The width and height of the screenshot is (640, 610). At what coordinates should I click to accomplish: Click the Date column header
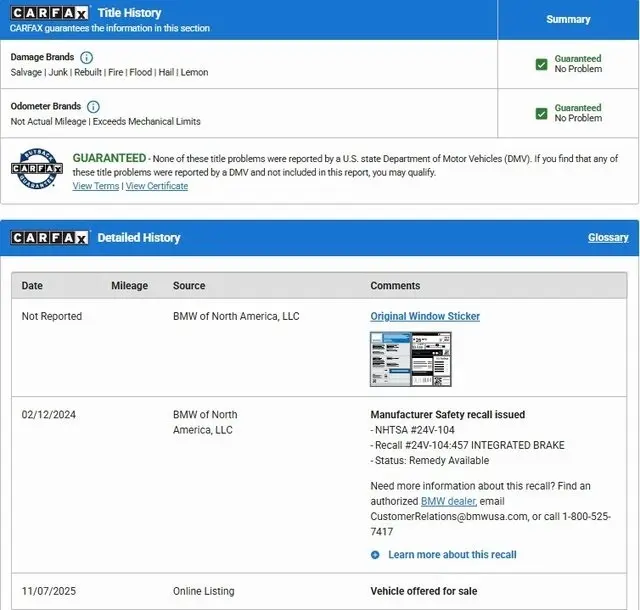(x=33, y=286)
